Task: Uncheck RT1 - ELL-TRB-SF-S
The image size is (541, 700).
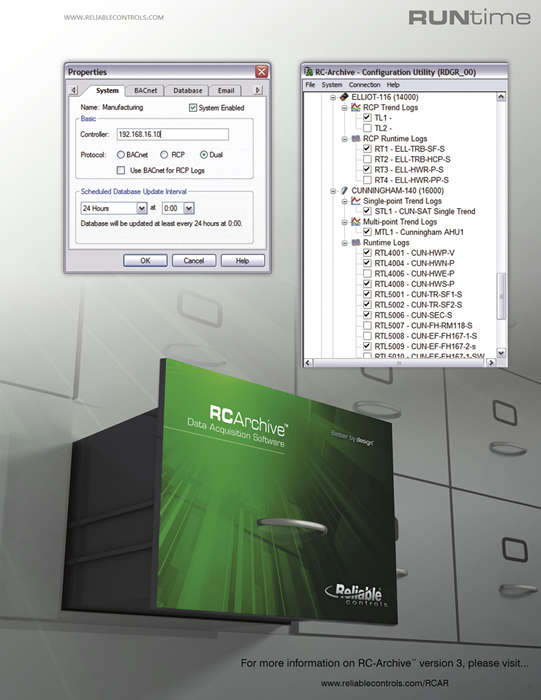Action: 367,149
